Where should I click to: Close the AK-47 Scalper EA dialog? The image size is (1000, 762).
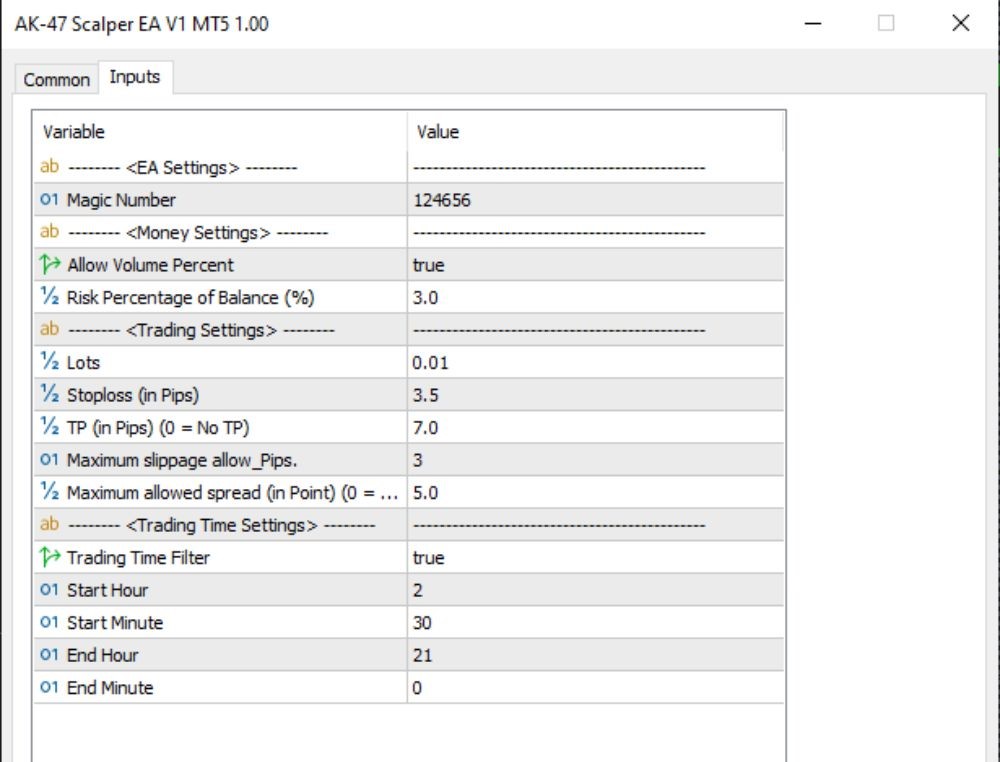click(960, 24)
